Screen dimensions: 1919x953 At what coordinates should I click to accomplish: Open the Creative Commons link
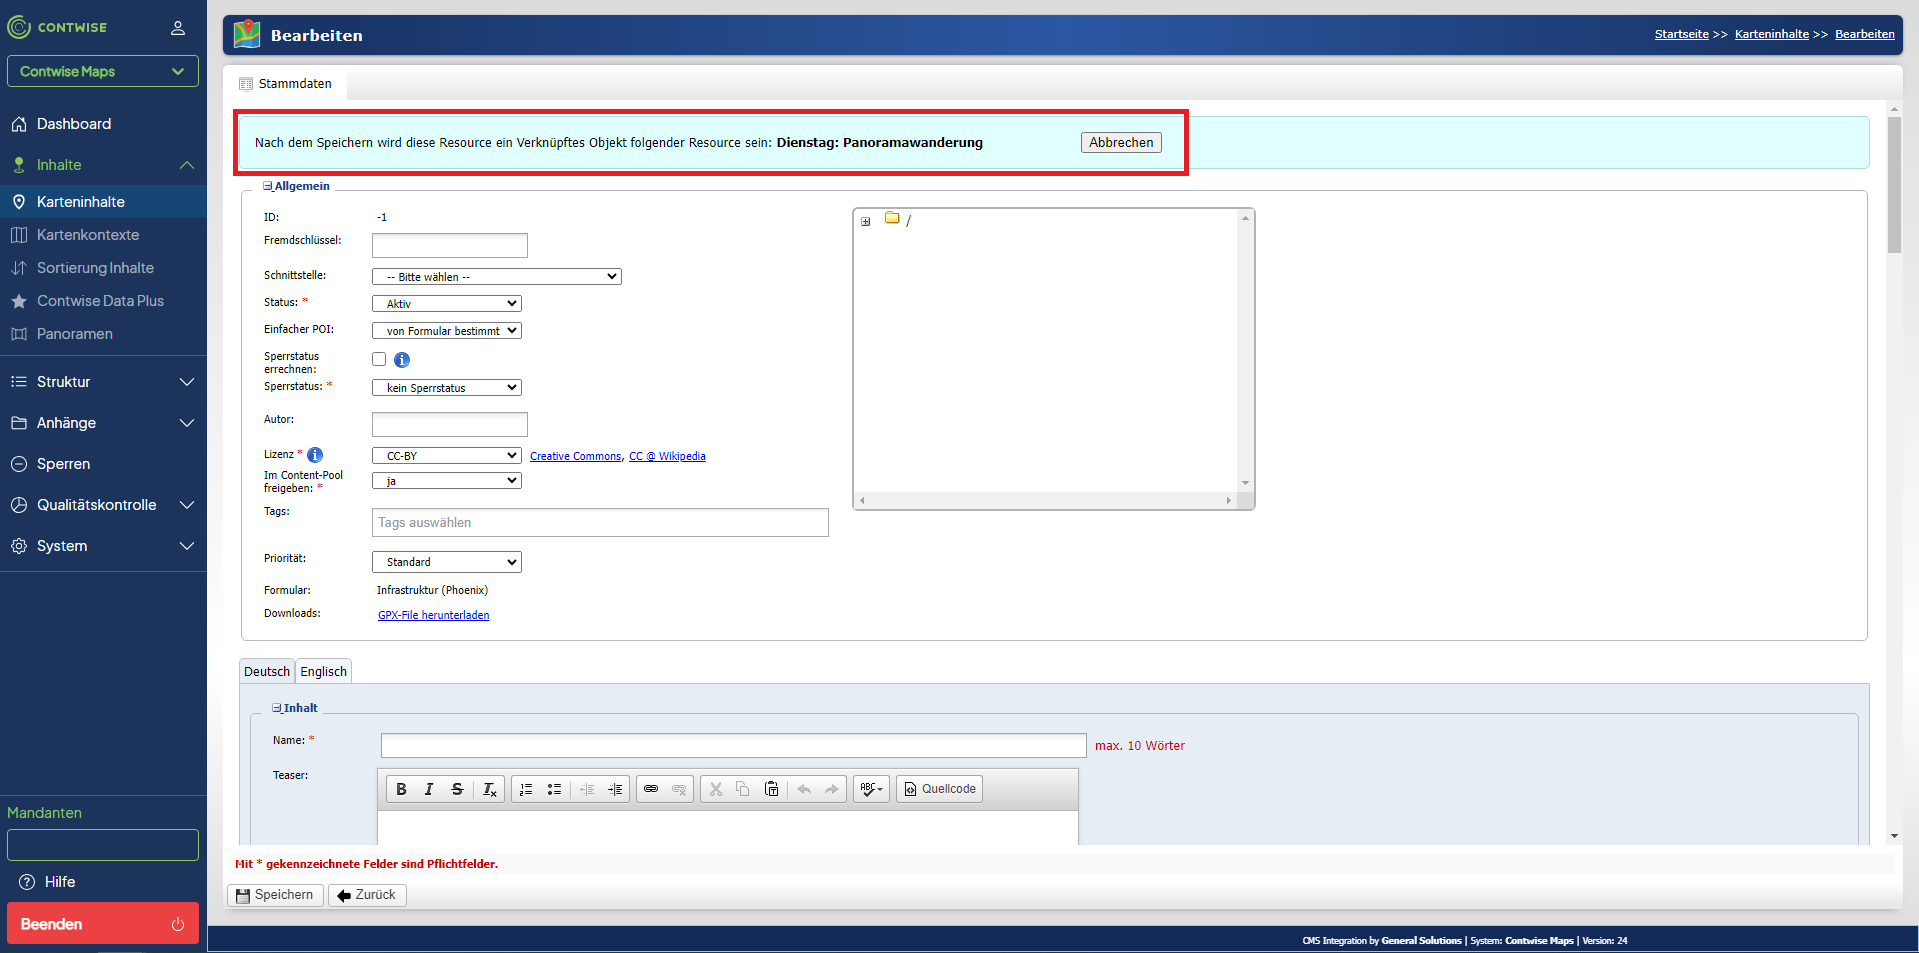[575, 456]
